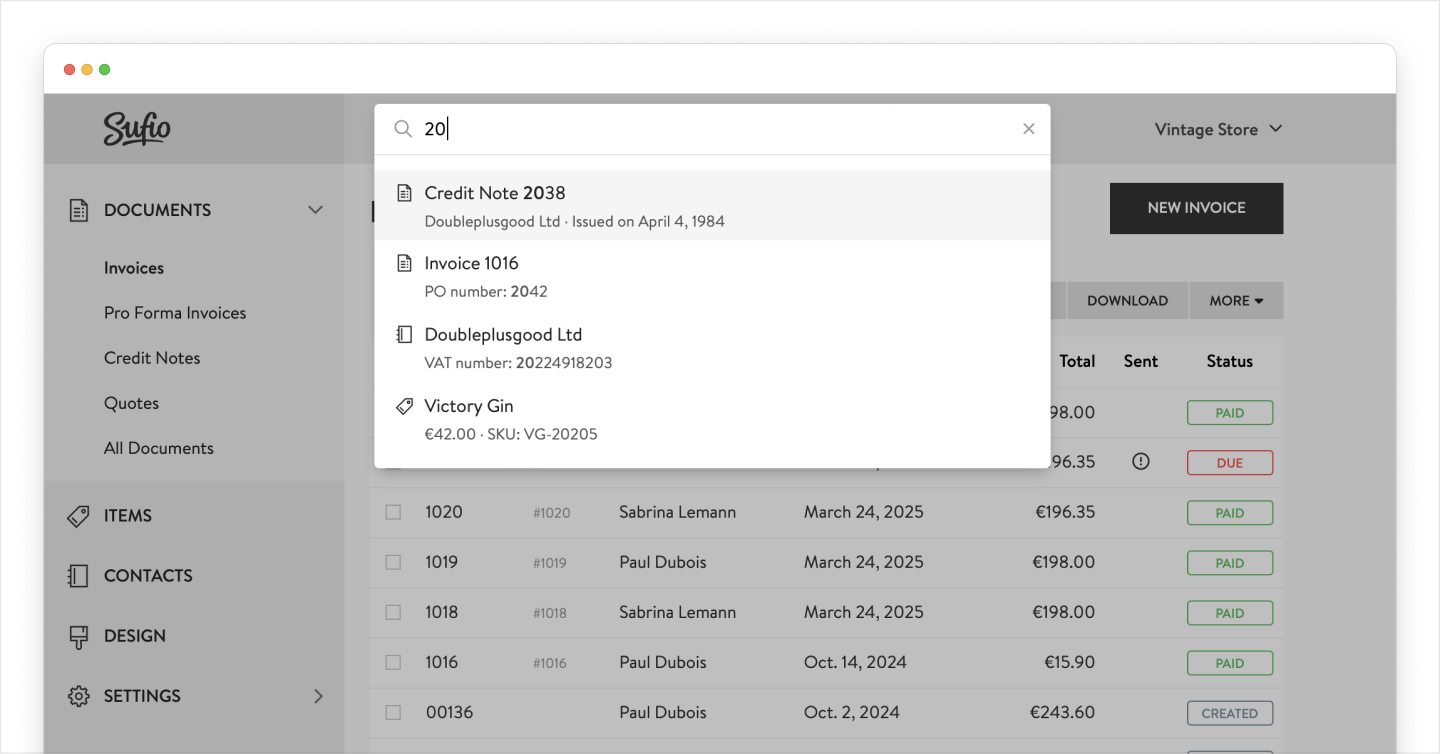
Task: Collapse the Documents section chevron
Action: 315,210
